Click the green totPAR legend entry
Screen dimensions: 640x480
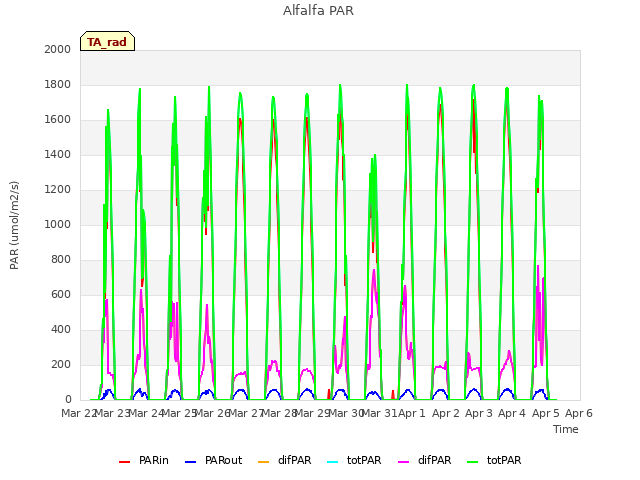click(x=494, y=460)
